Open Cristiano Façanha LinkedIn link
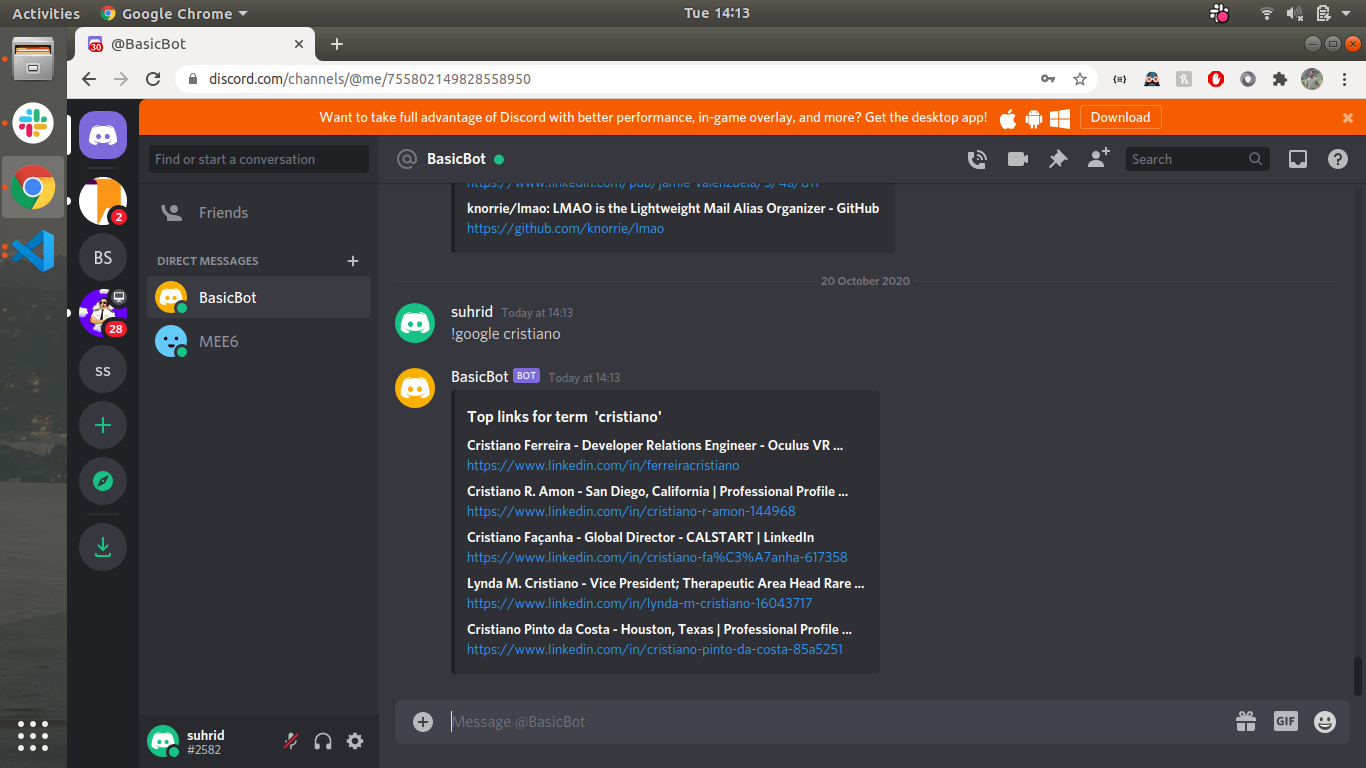Screen dimensions: 1366x768 click(657, 558)
